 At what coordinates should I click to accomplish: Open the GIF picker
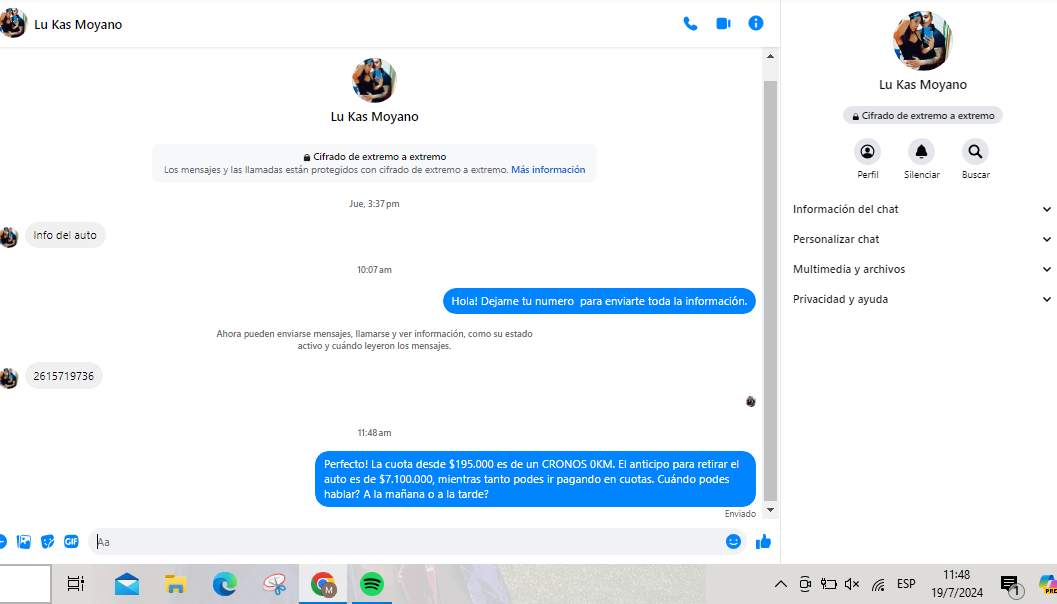71,541
